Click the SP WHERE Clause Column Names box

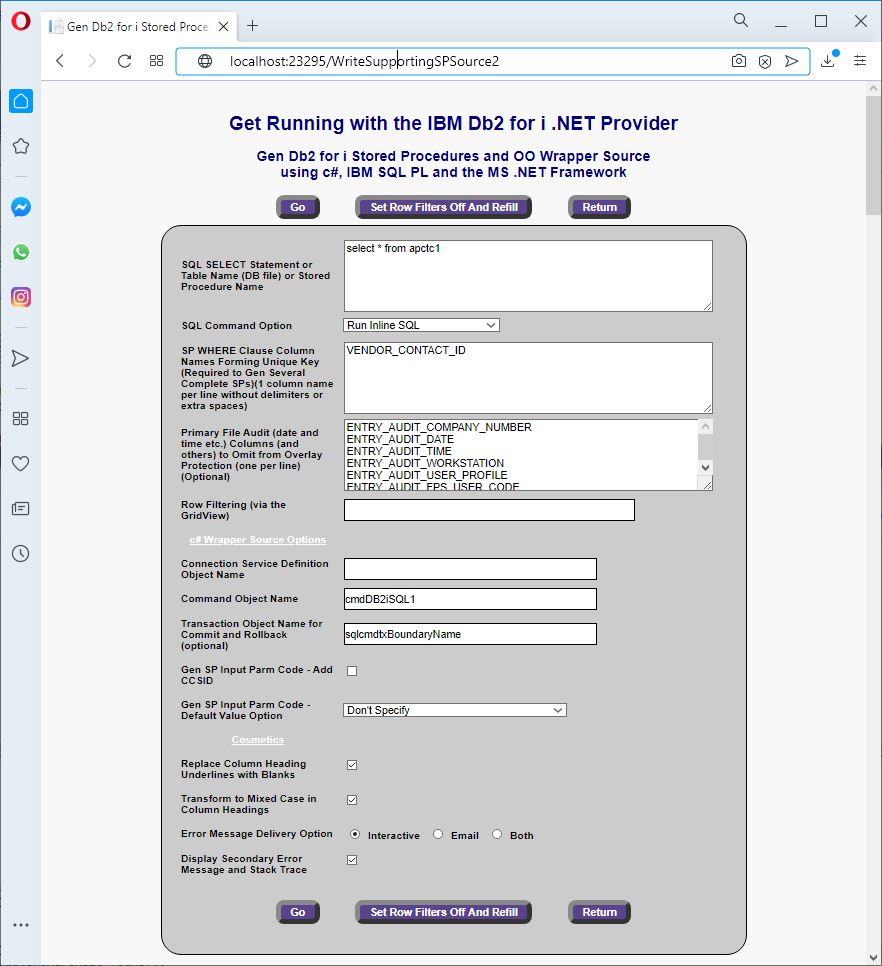[528, 378]
